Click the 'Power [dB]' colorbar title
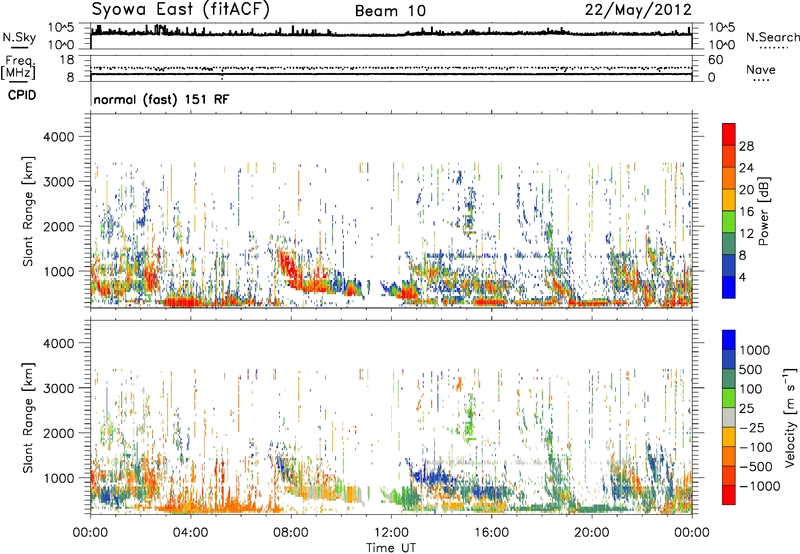The image size is (800, 554). coord(764,211)
